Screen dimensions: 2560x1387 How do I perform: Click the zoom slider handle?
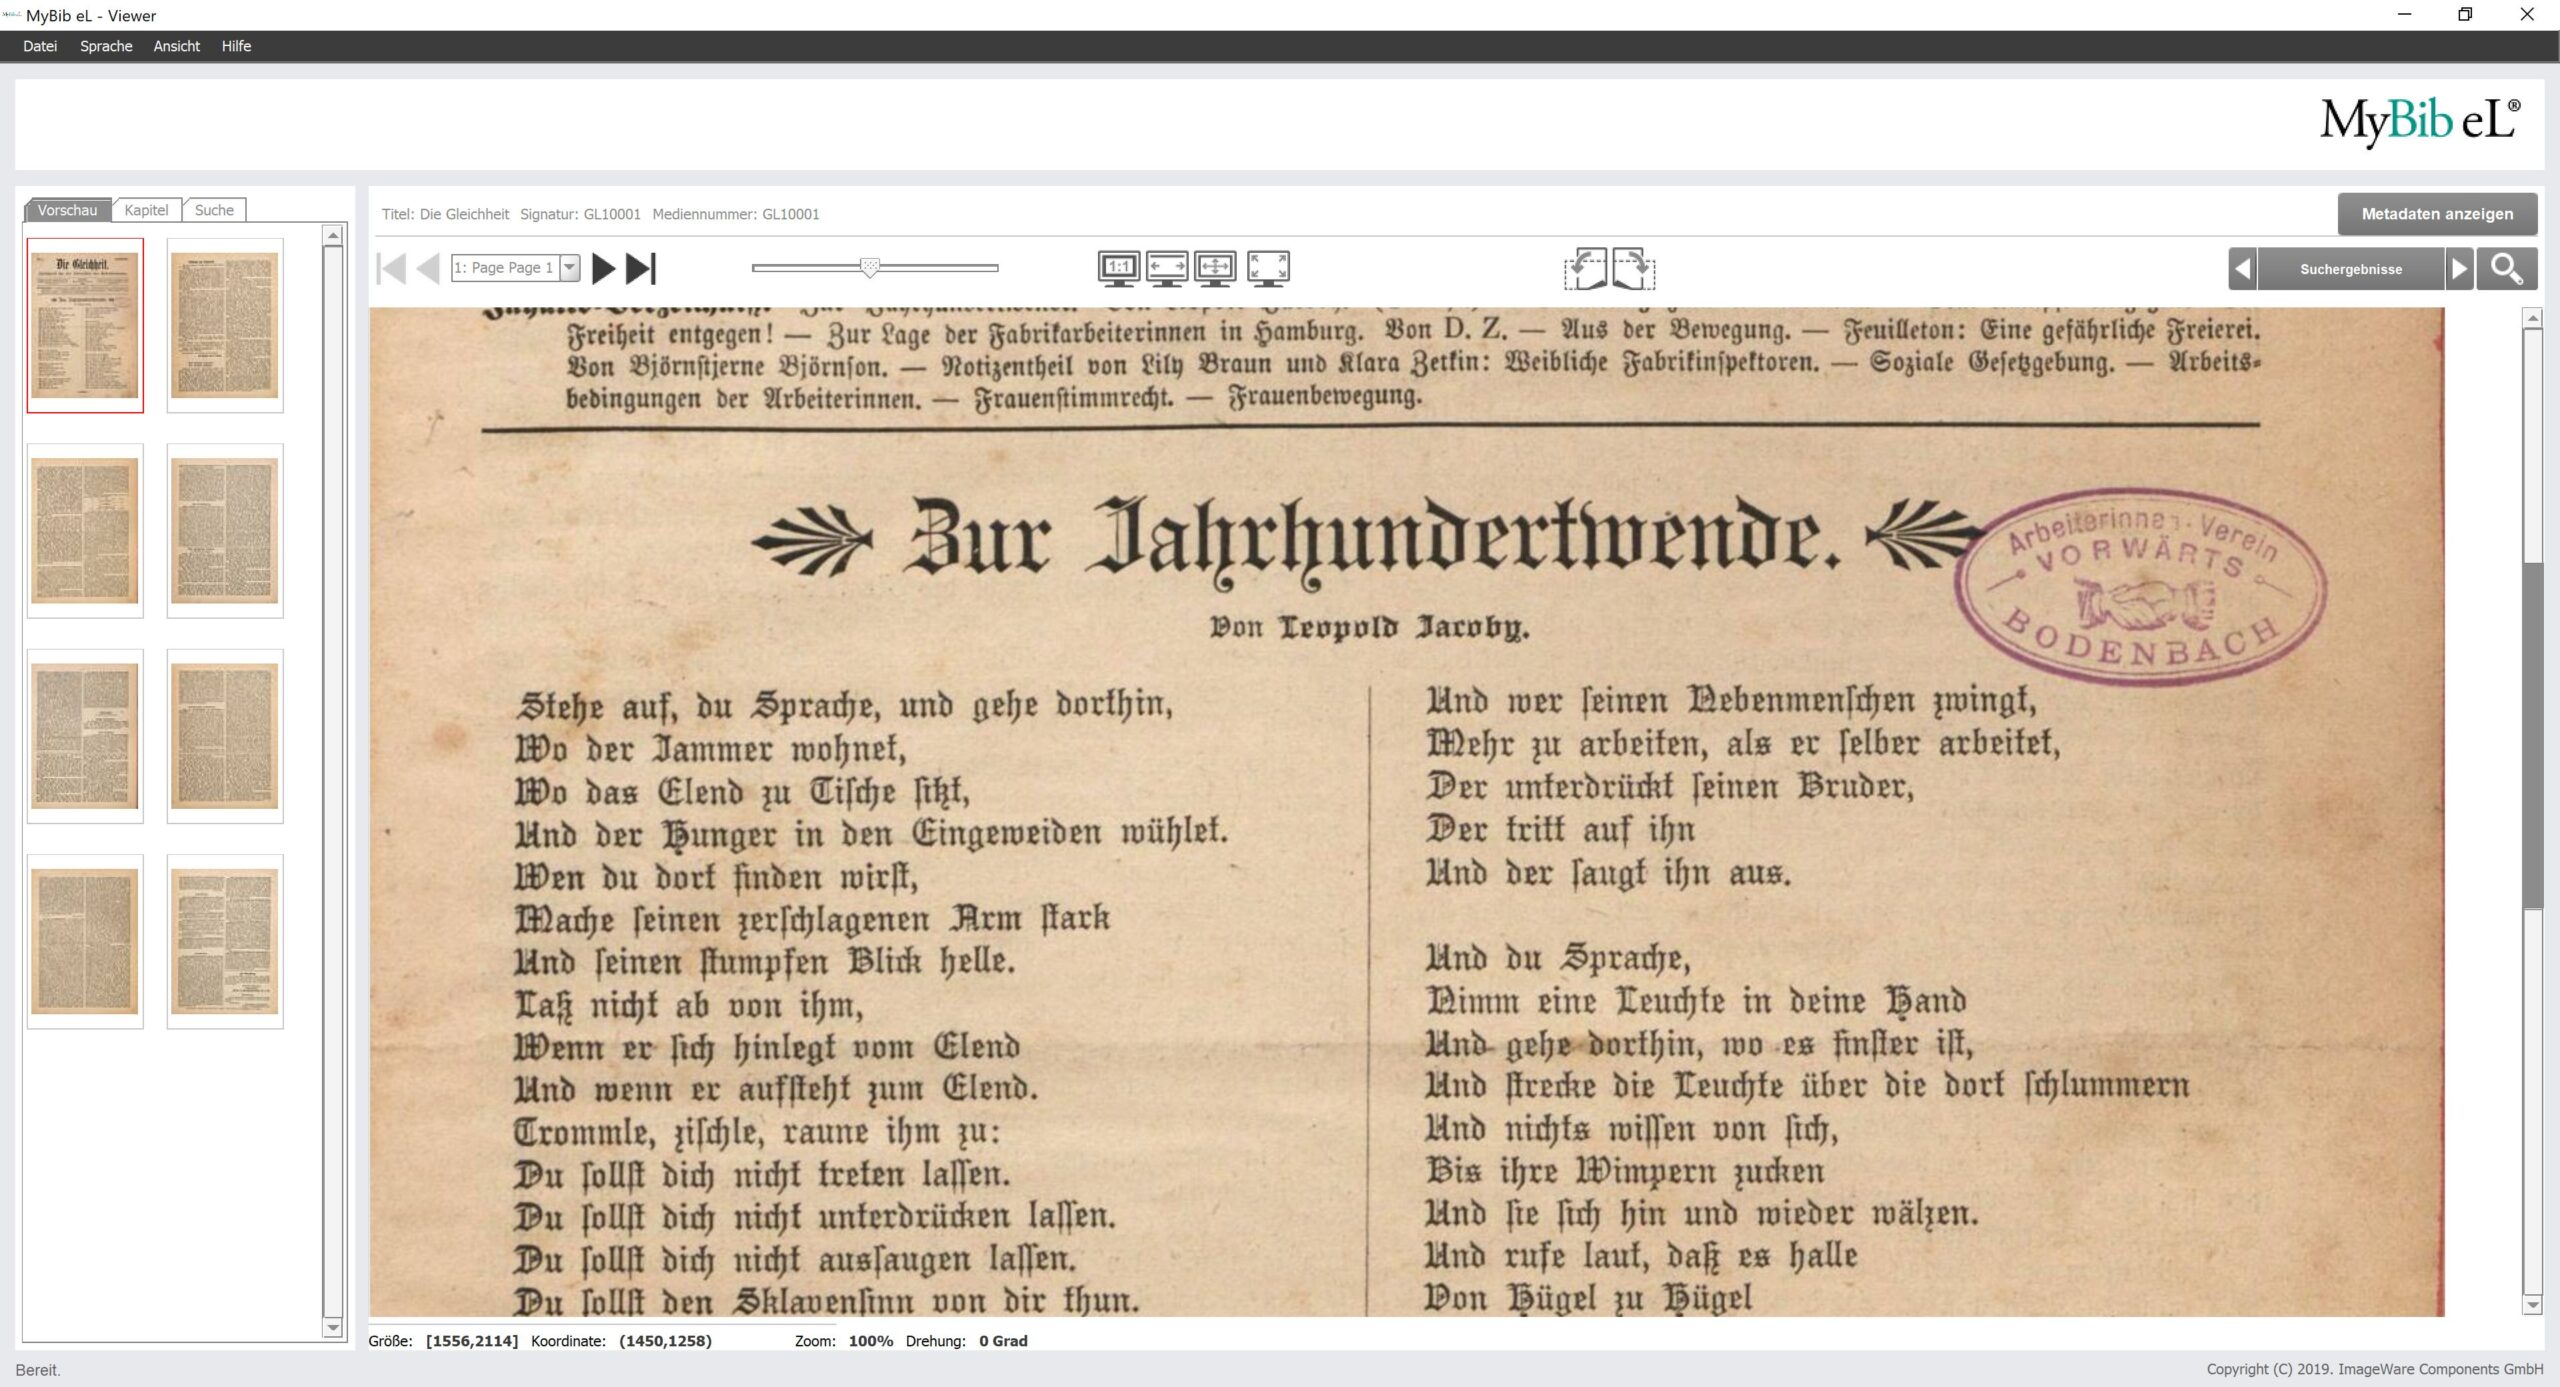coord(869,267)
